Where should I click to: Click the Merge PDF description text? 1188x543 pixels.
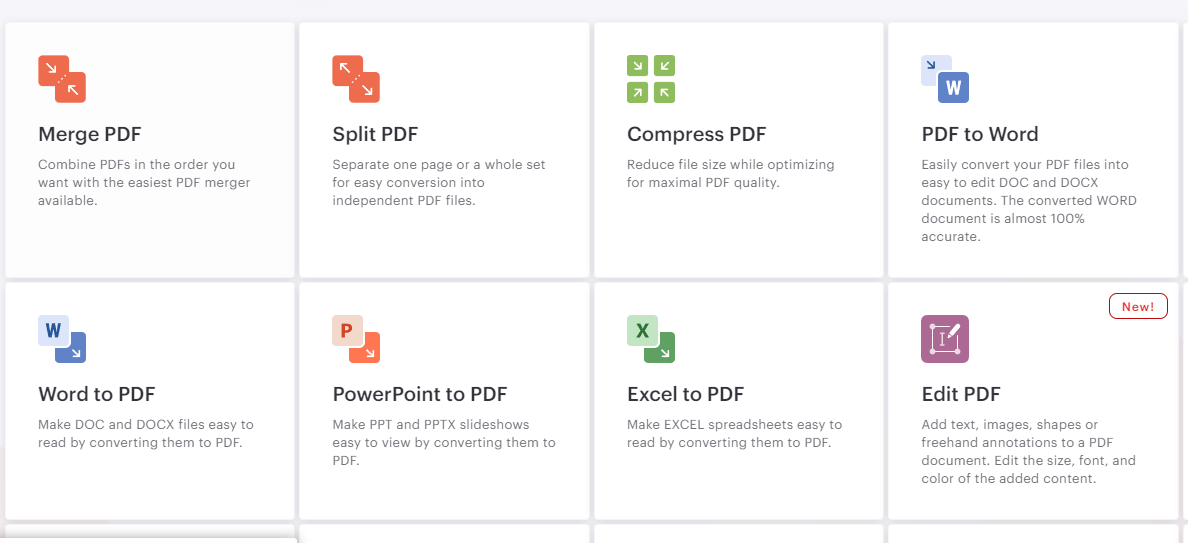[144, 183]
